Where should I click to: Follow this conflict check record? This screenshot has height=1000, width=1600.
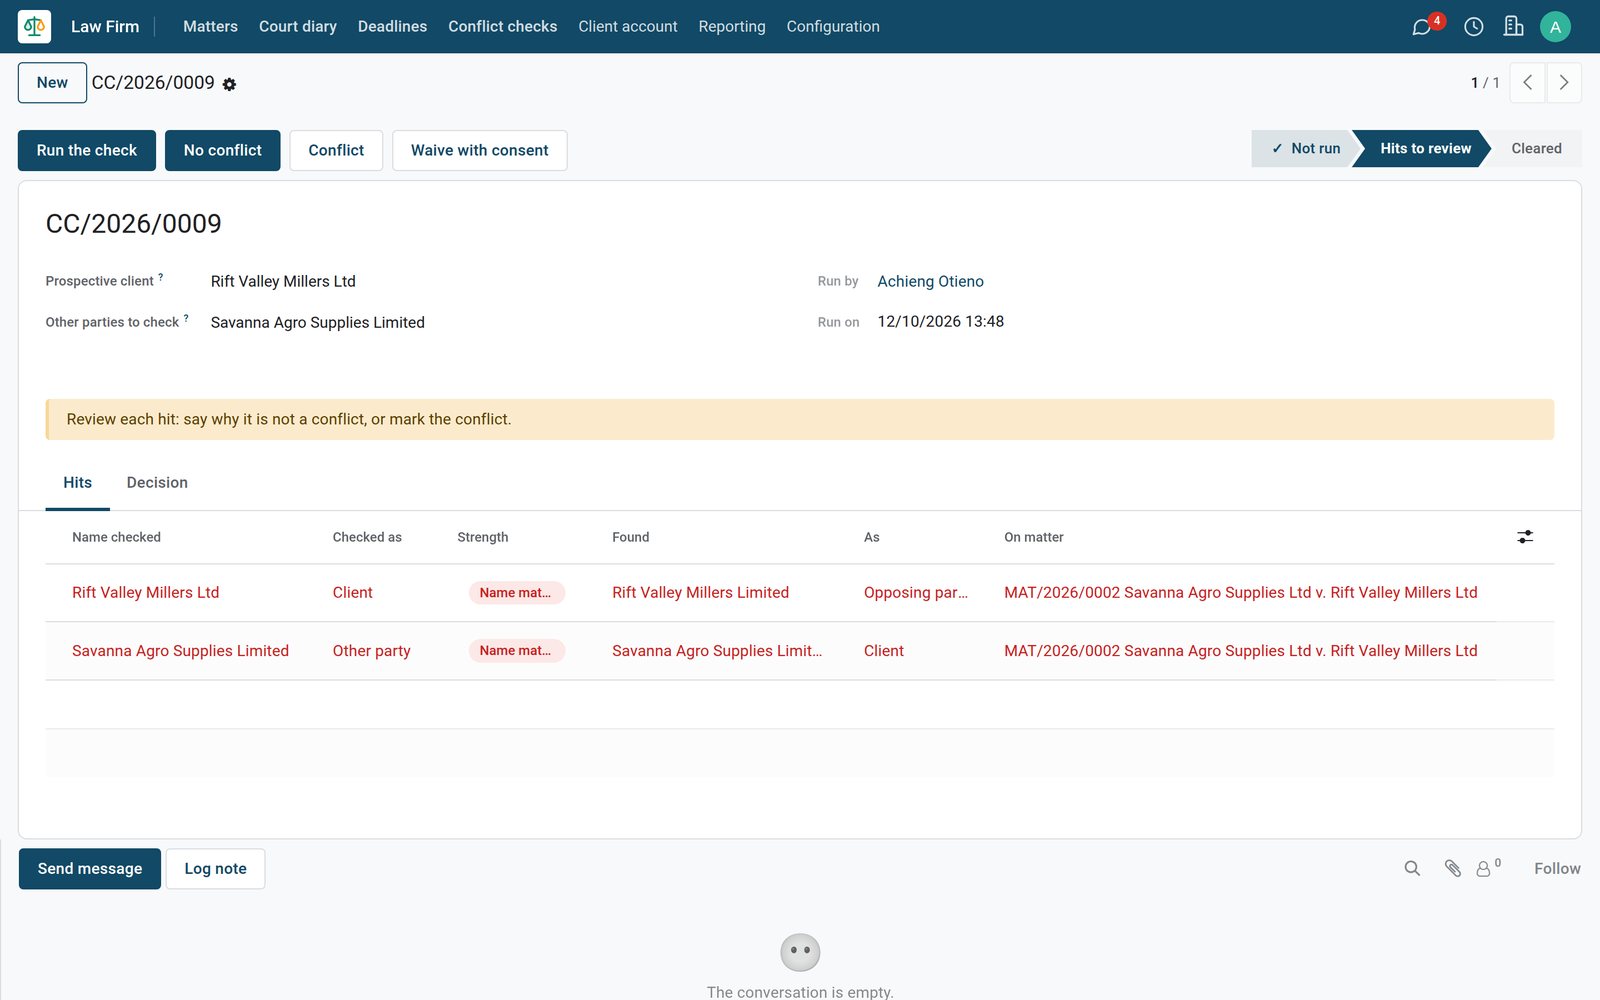[x=1557, y=868]
